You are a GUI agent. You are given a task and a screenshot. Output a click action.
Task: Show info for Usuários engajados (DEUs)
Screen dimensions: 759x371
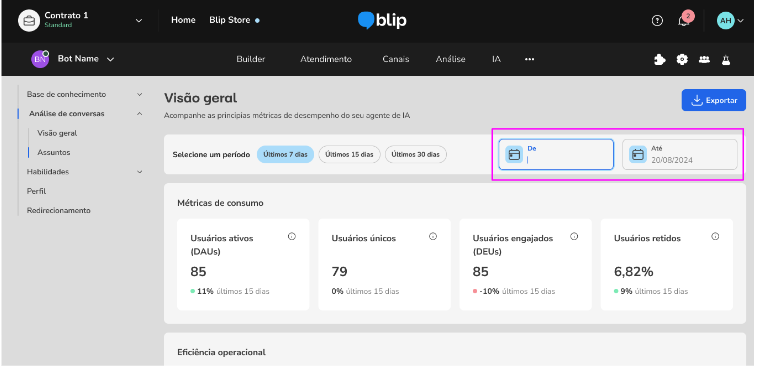pos(574,236)
